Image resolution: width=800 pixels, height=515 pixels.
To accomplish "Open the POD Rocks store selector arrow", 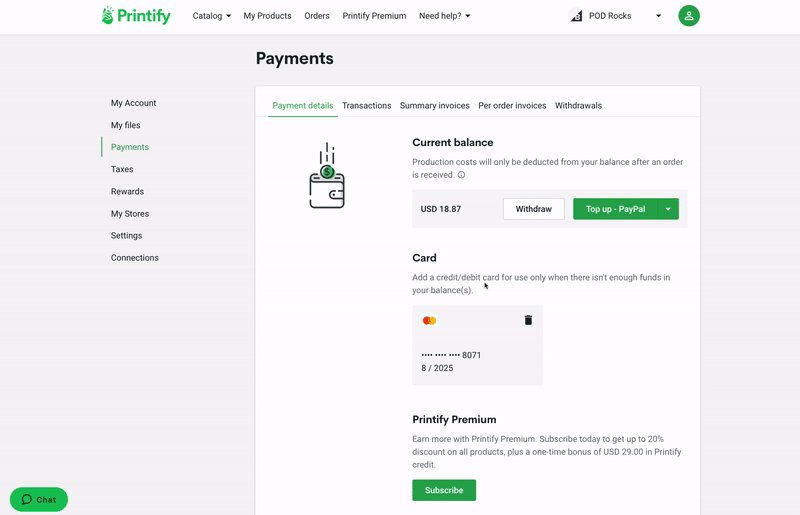I will [x=658, y=16].
